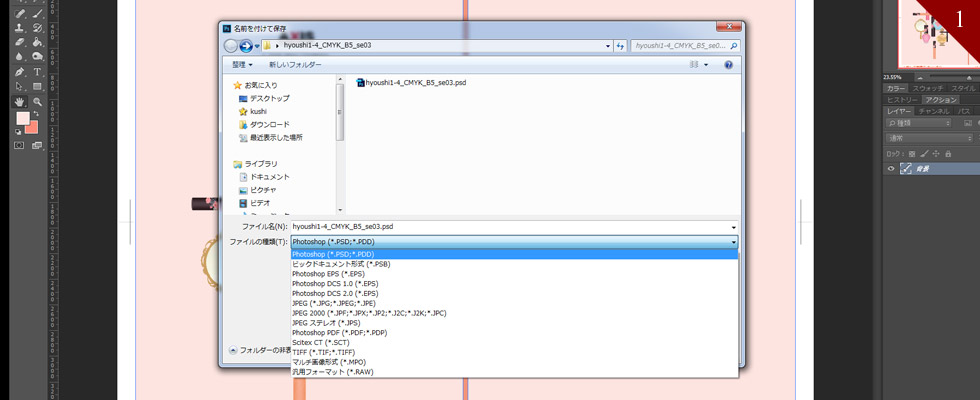Change the screen mode
The height and width of the screenshot is (400, 980).
37,145
